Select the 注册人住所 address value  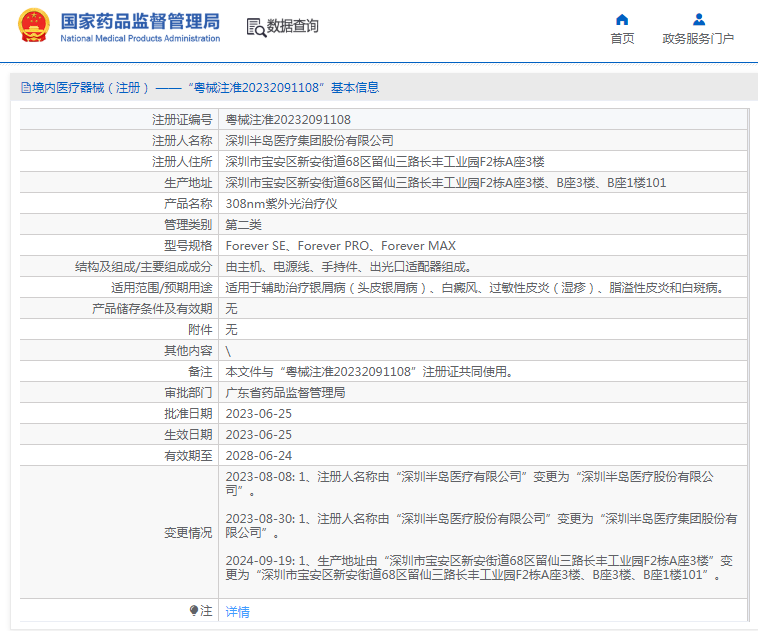[385, 161]
